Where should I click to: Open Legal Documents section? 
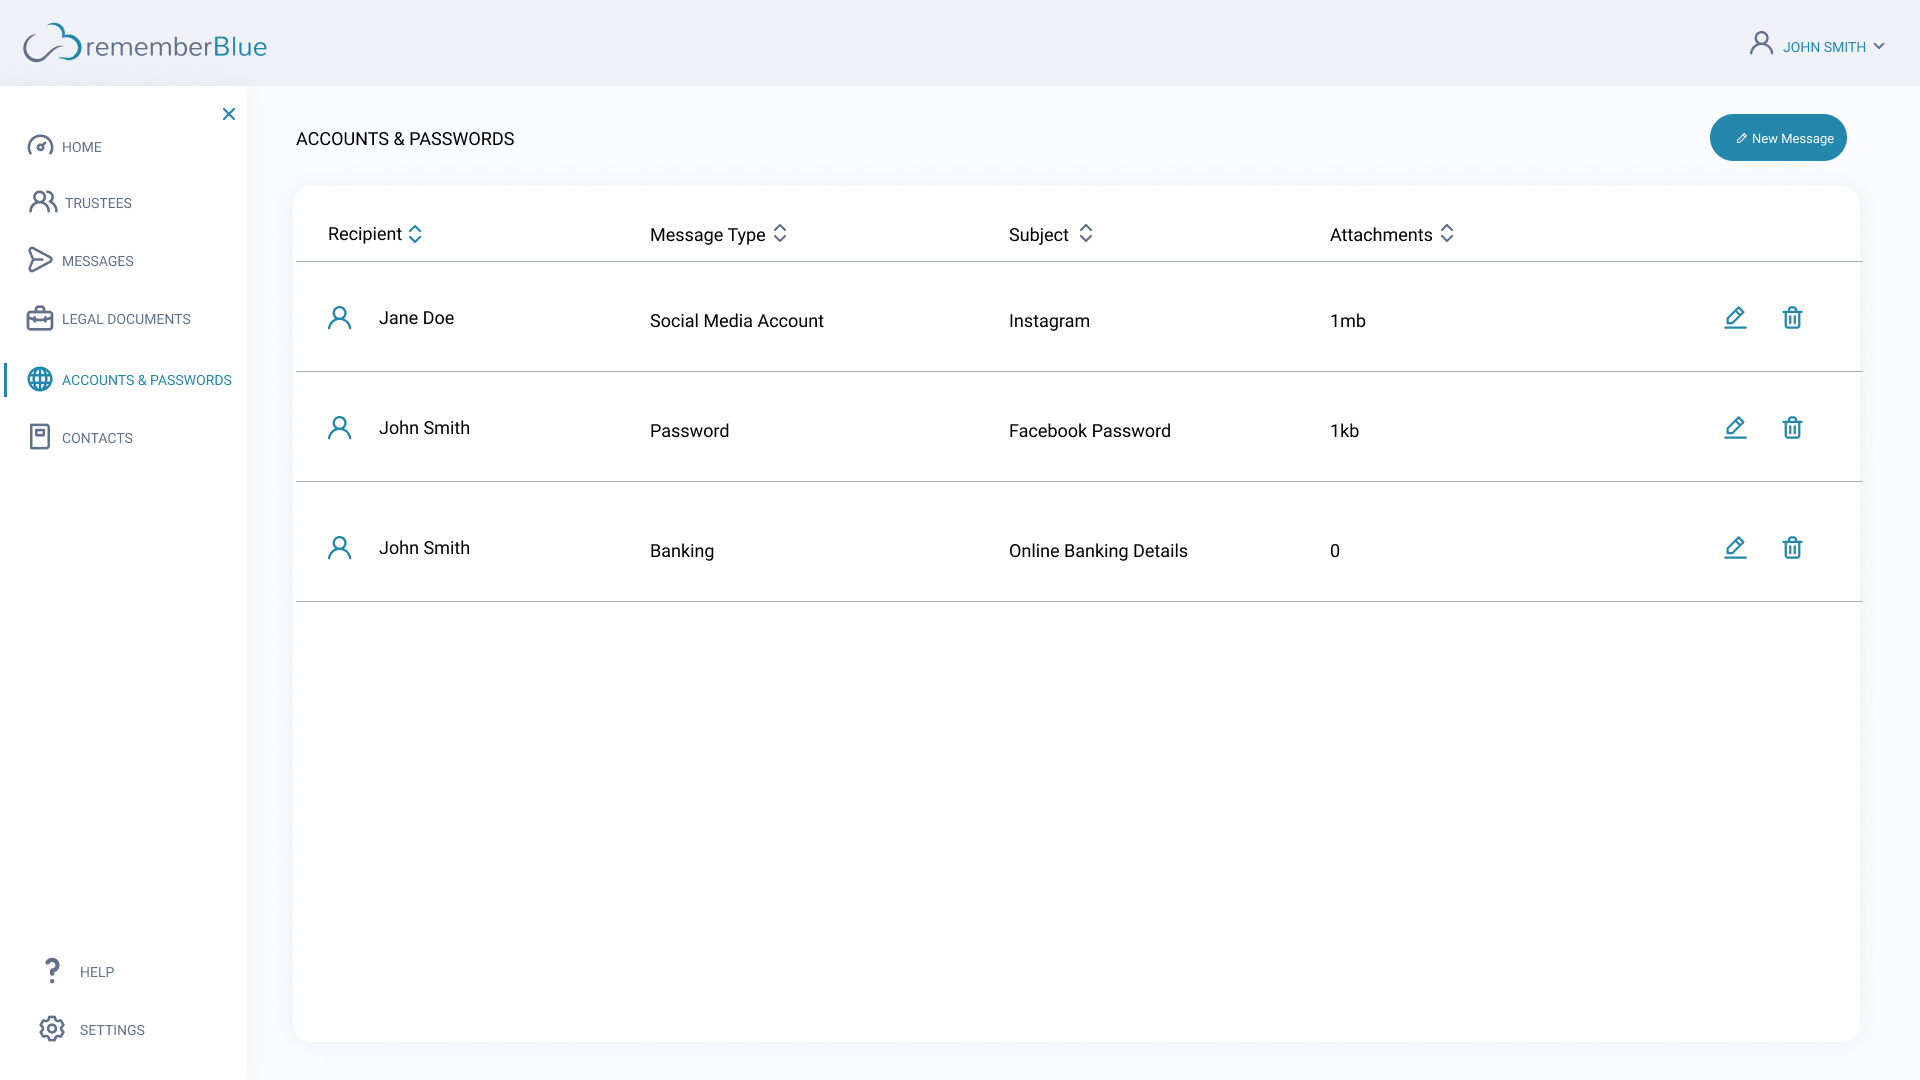125,319
